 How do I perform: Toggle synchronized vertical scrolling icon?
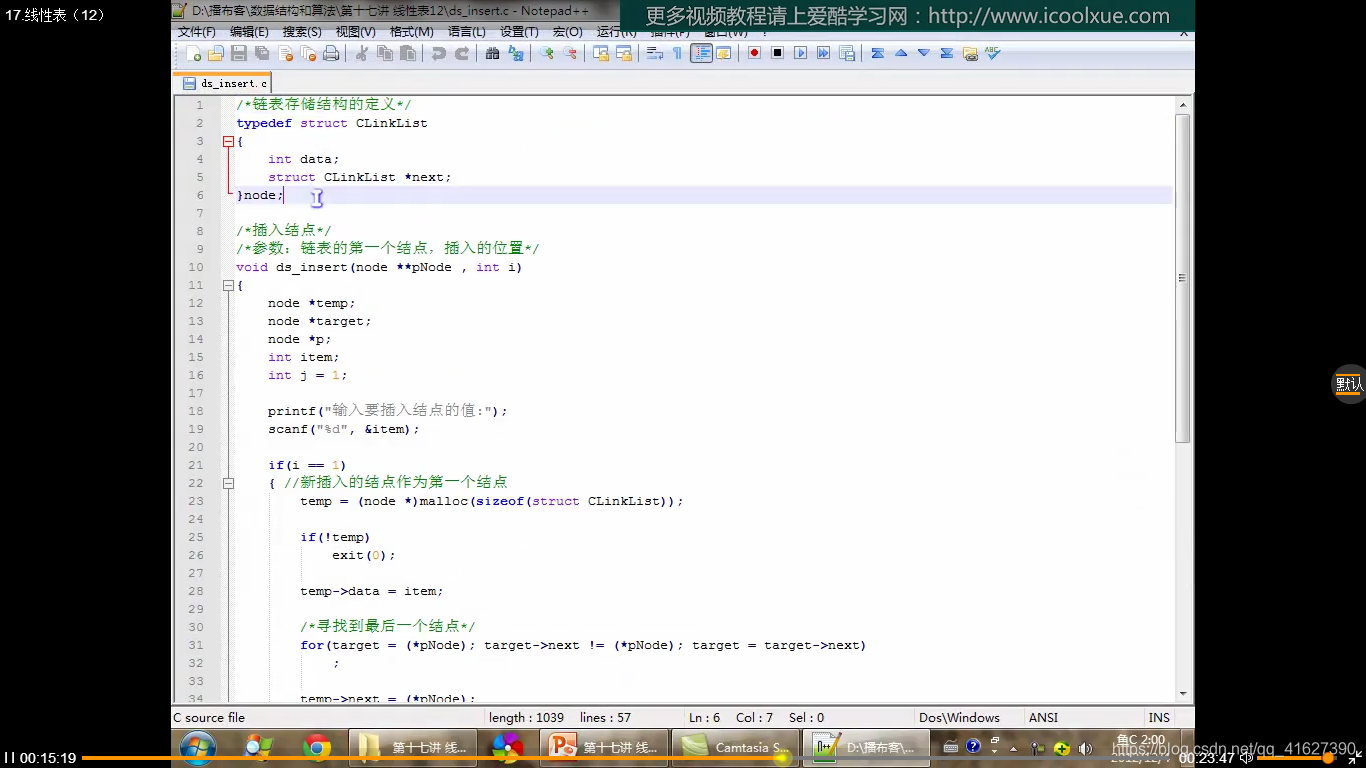[x=601, y=53]
